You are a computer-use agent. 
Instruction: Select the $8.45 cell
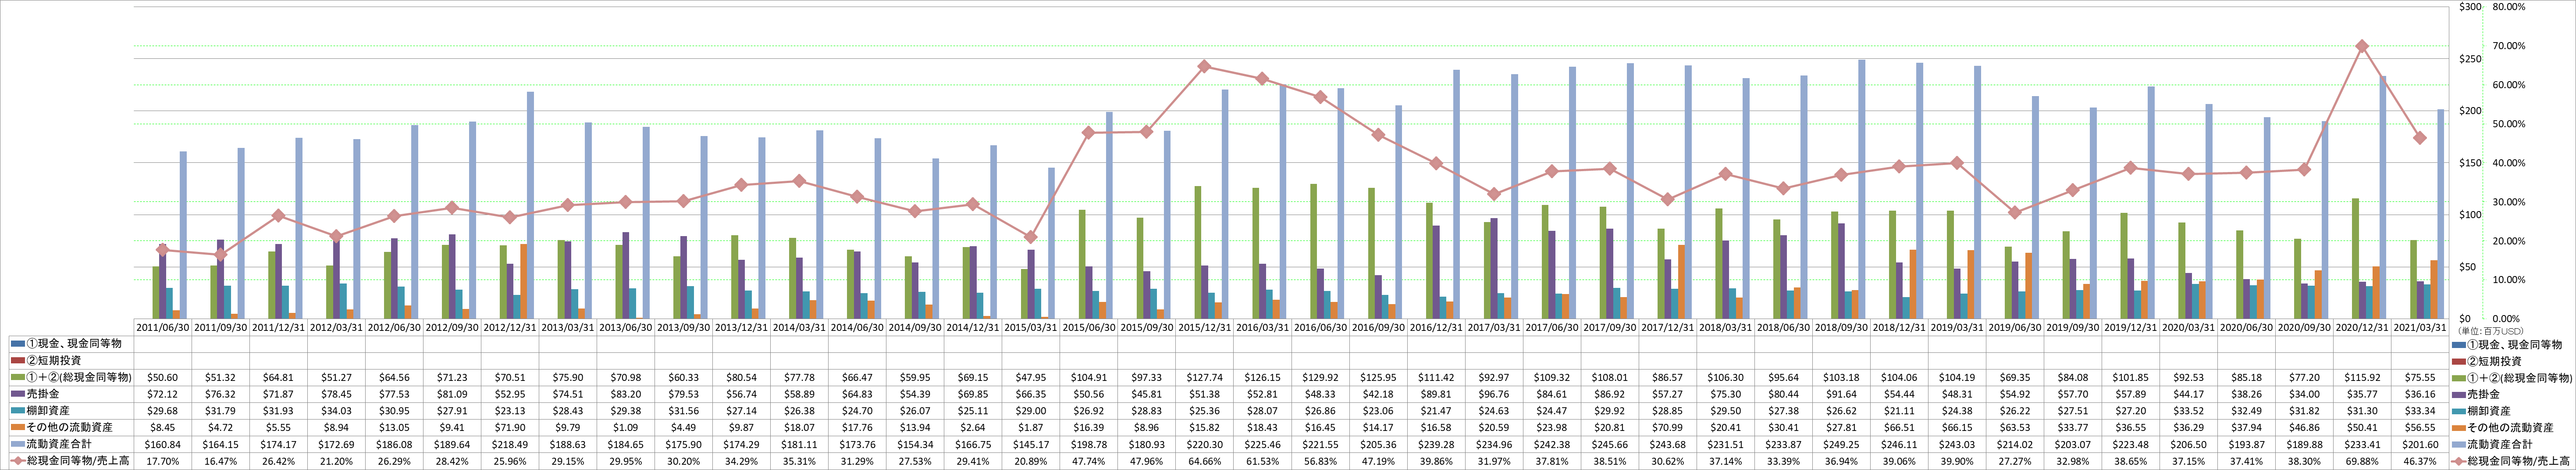coord(162,428)
